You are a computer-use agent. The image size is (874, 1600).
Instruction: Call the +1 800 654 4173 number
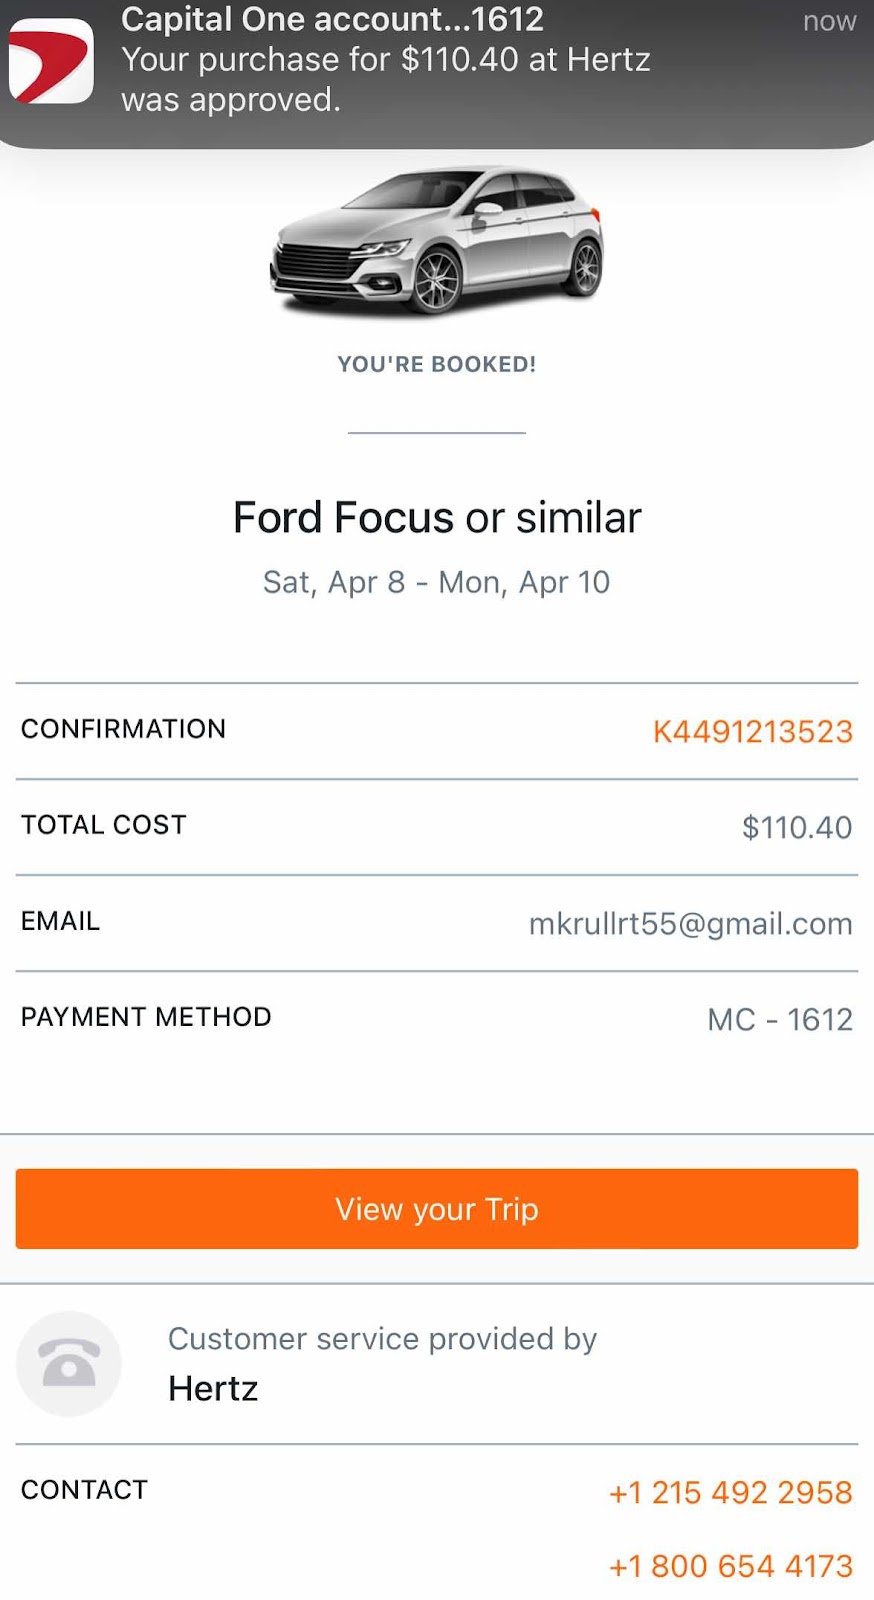coord(731,1565)
